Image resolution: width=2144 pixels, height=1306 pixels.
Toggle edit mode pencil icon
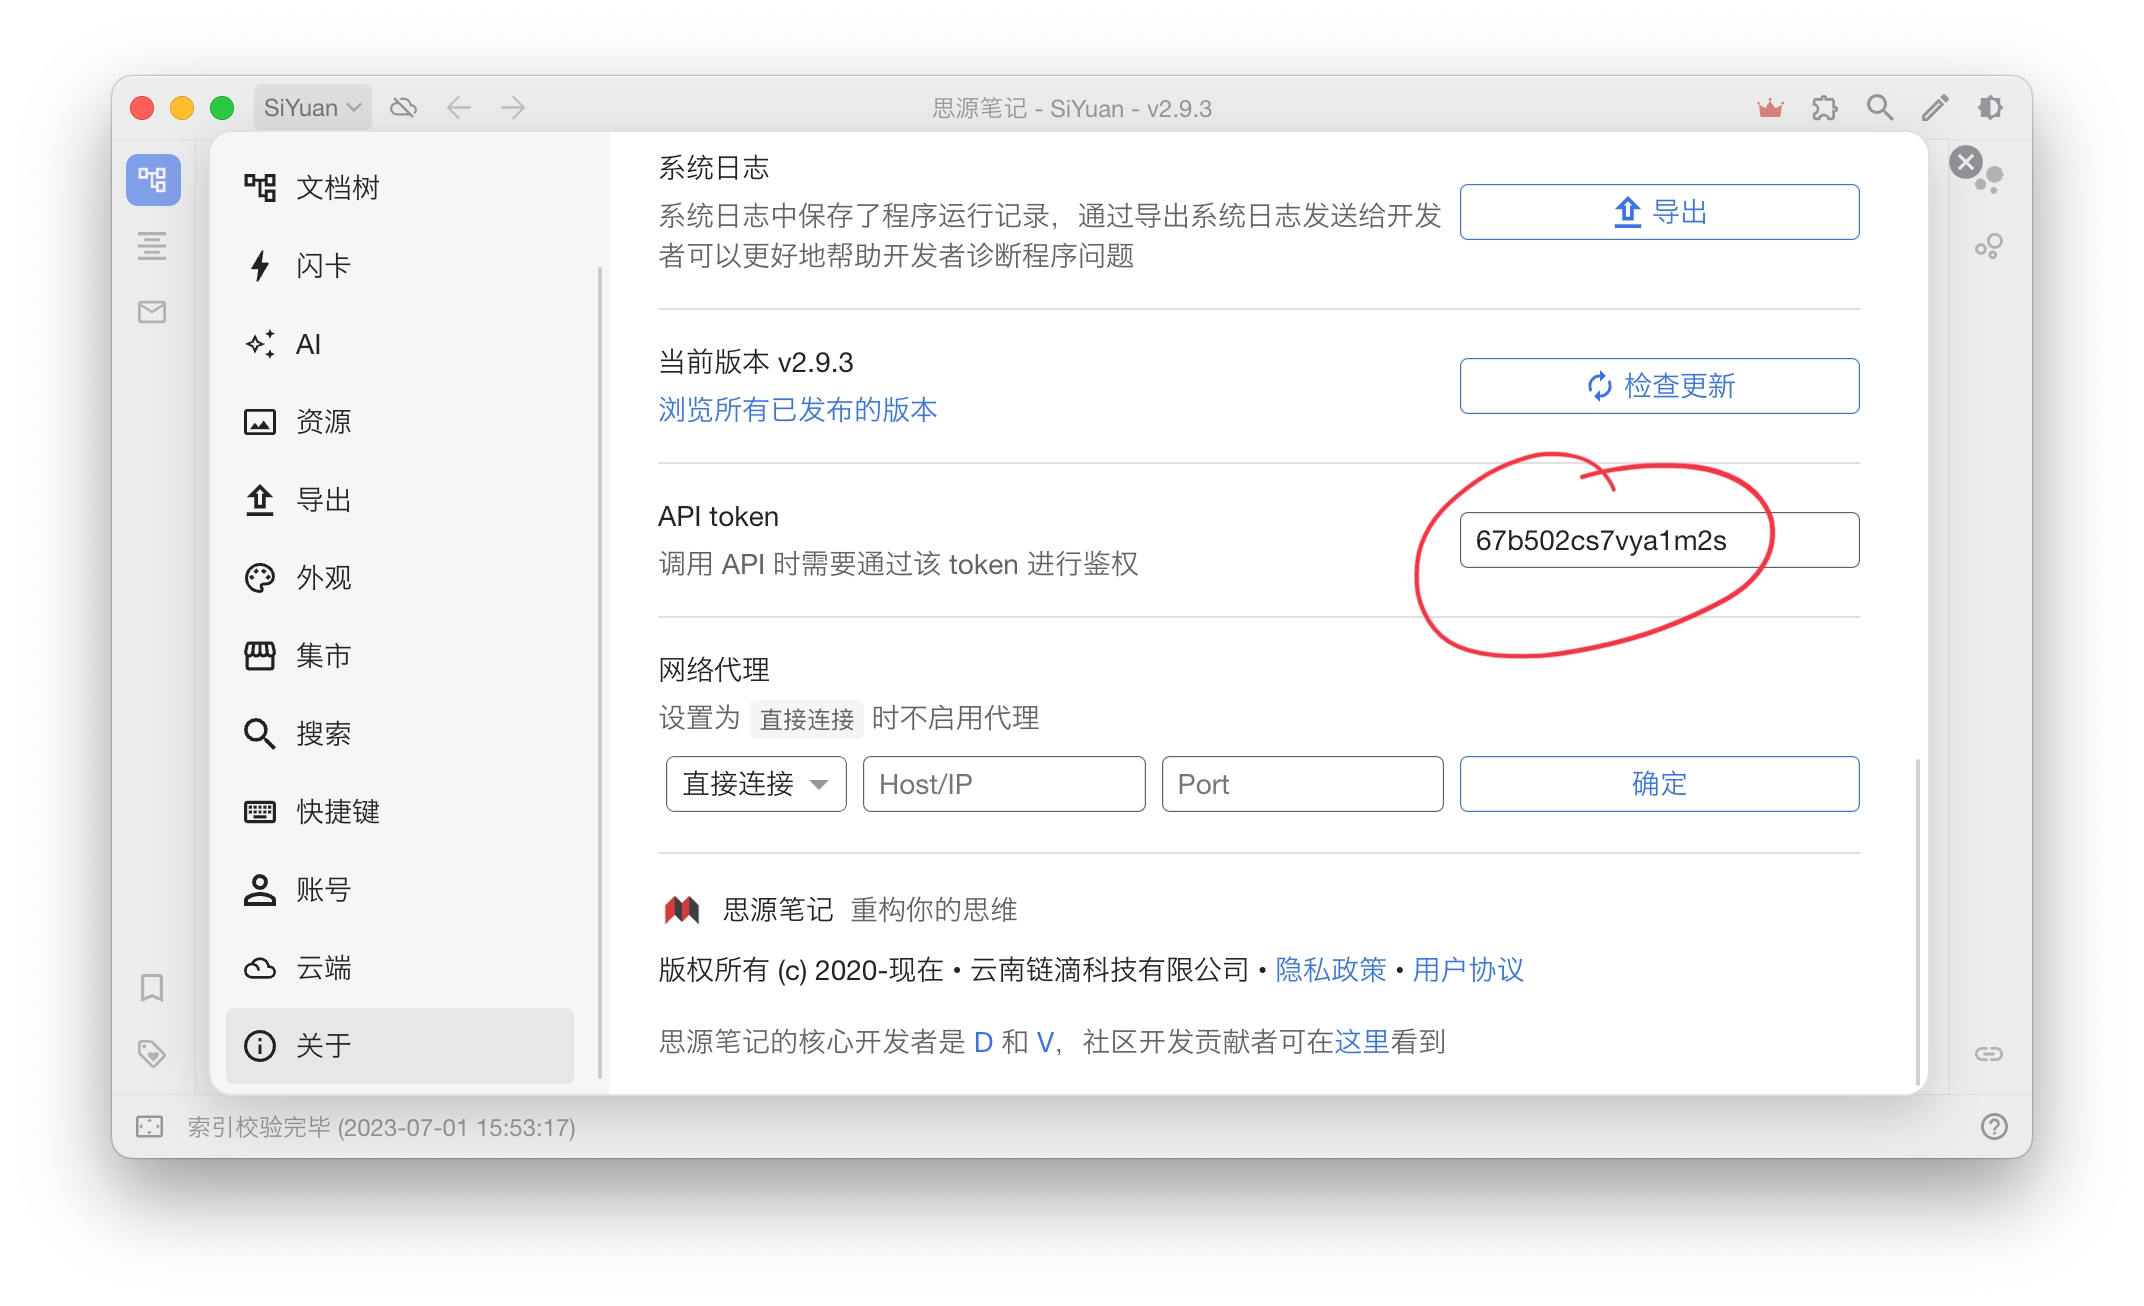pos(1935,108)
